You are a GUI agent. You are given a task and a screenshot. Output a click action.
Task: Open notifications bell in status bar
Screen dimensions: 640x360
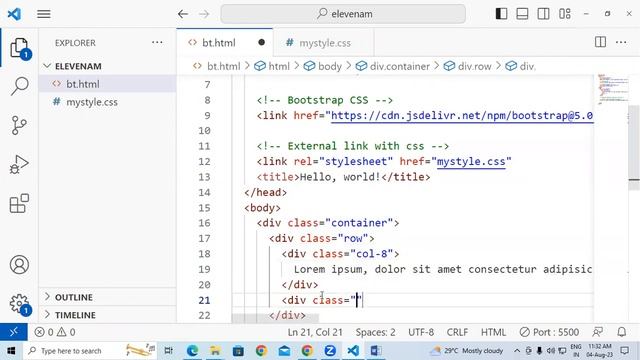(x=622, y=332)
